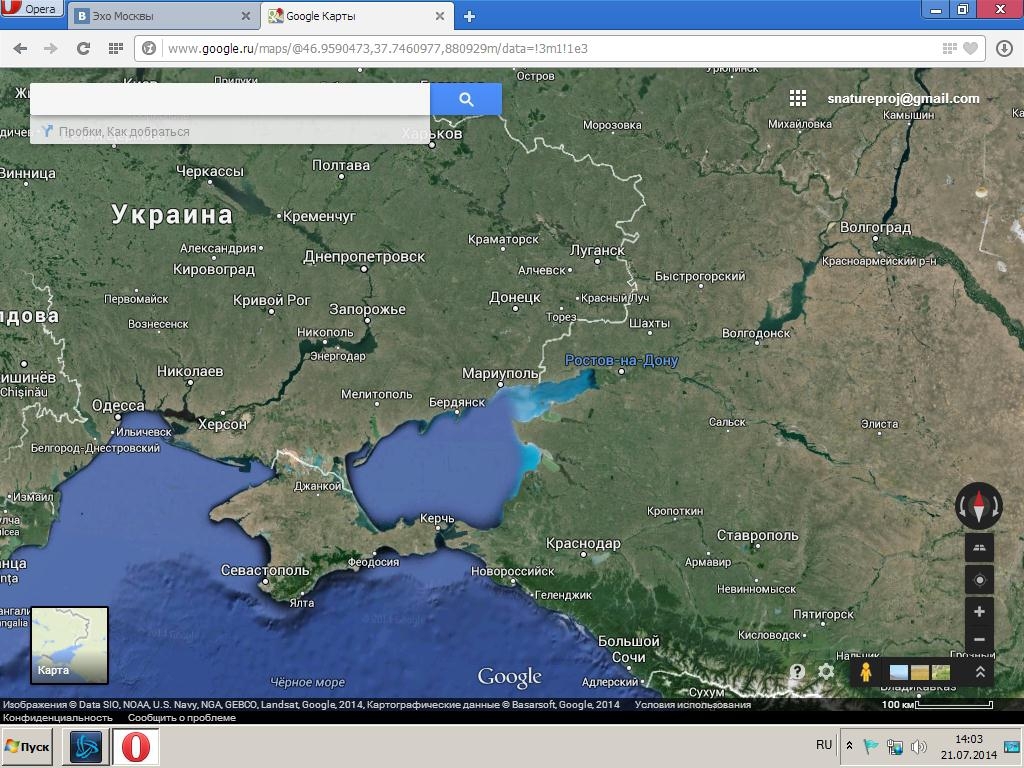
Task: Toggle the tilt view button
Action: [979, 548]
